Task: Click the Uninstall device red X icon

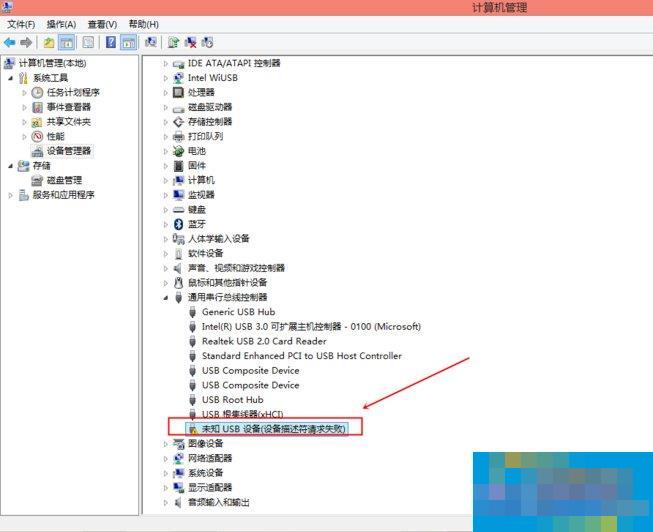Action: click(190, 42)
